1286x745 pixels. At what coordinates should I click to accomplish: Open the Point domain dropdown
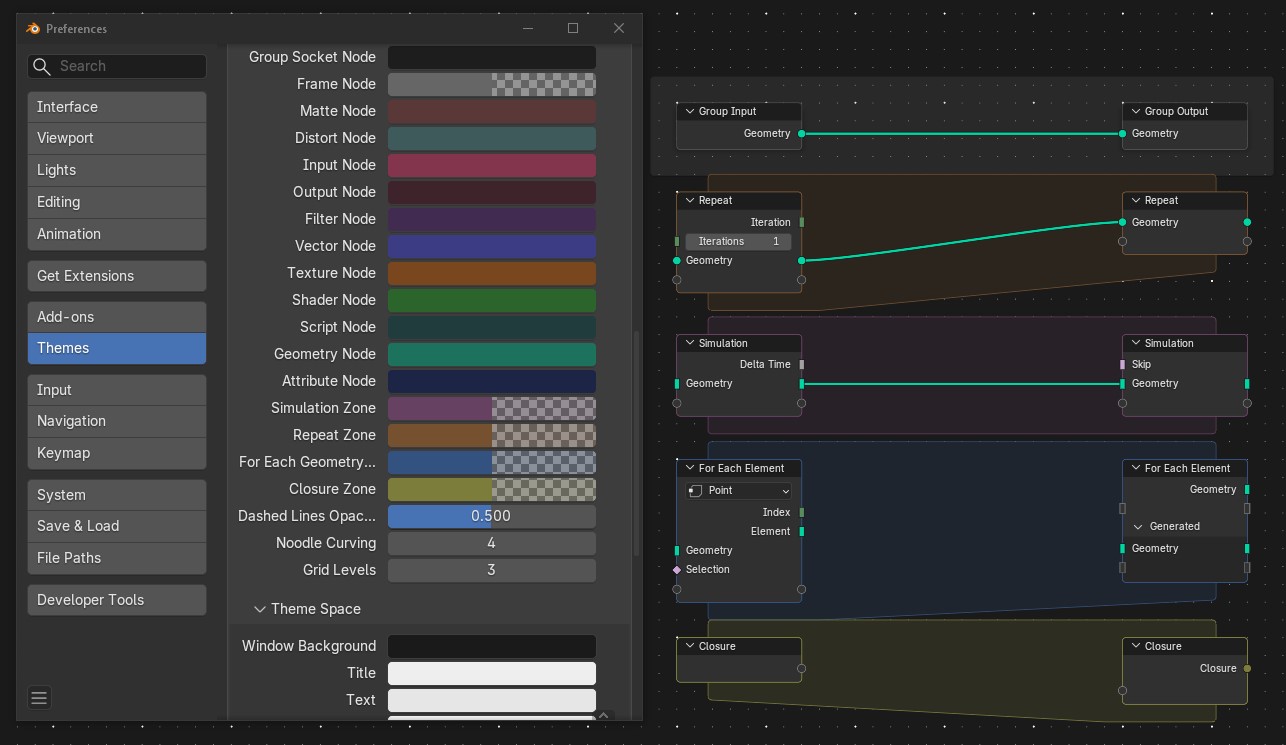pos(739,491)
